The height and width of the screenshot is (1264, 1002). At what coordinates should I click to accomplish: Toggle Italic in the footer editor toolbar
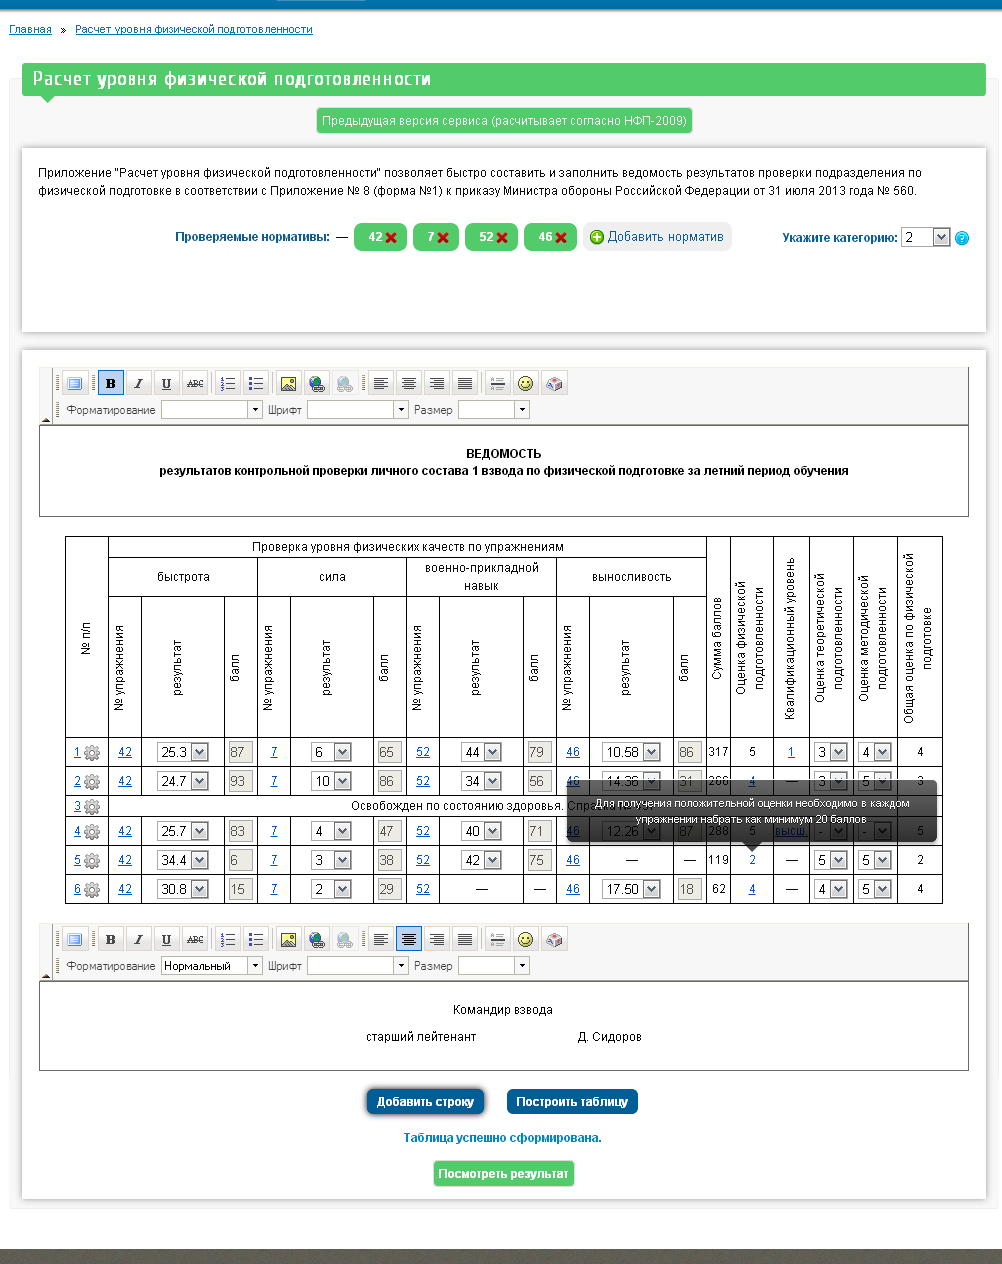[138, 939]
